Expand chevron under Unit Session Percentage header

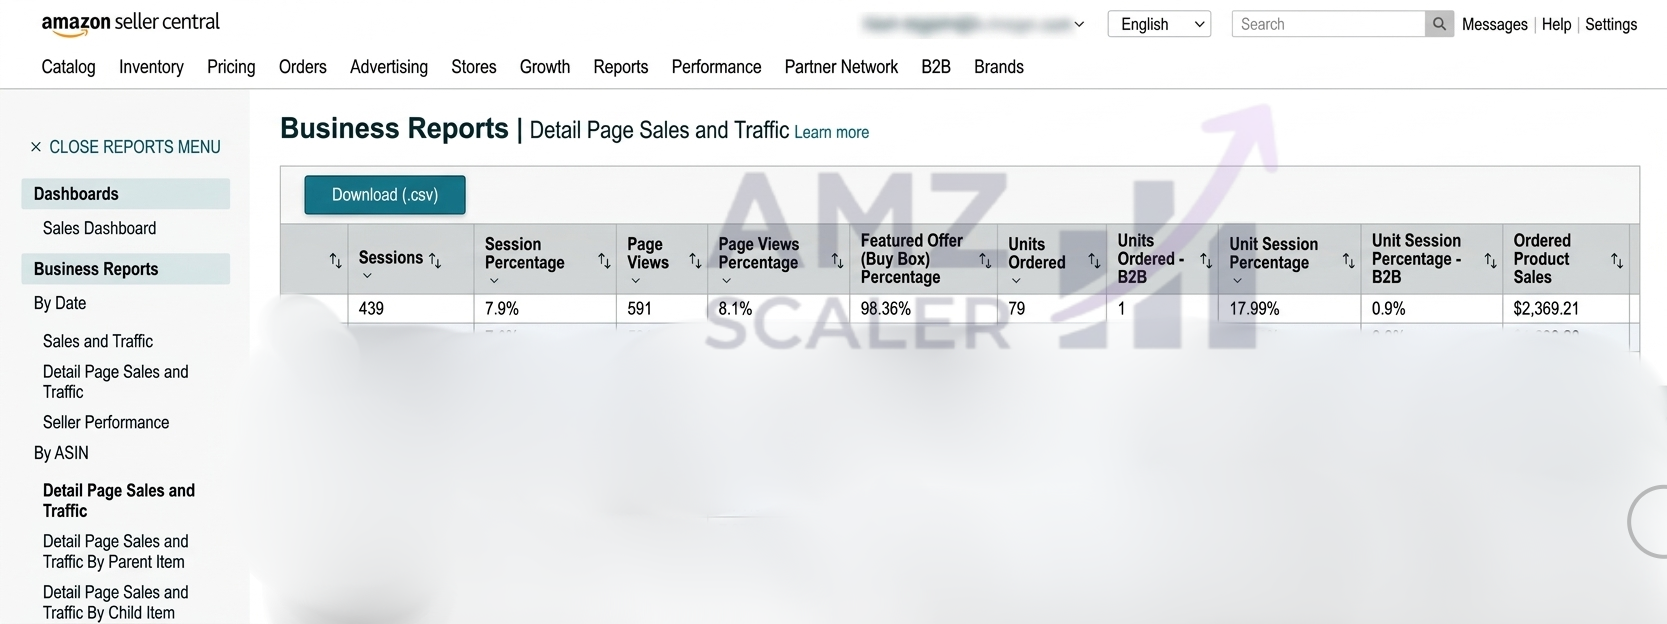pyautogui.click(x=1237, y=281)
